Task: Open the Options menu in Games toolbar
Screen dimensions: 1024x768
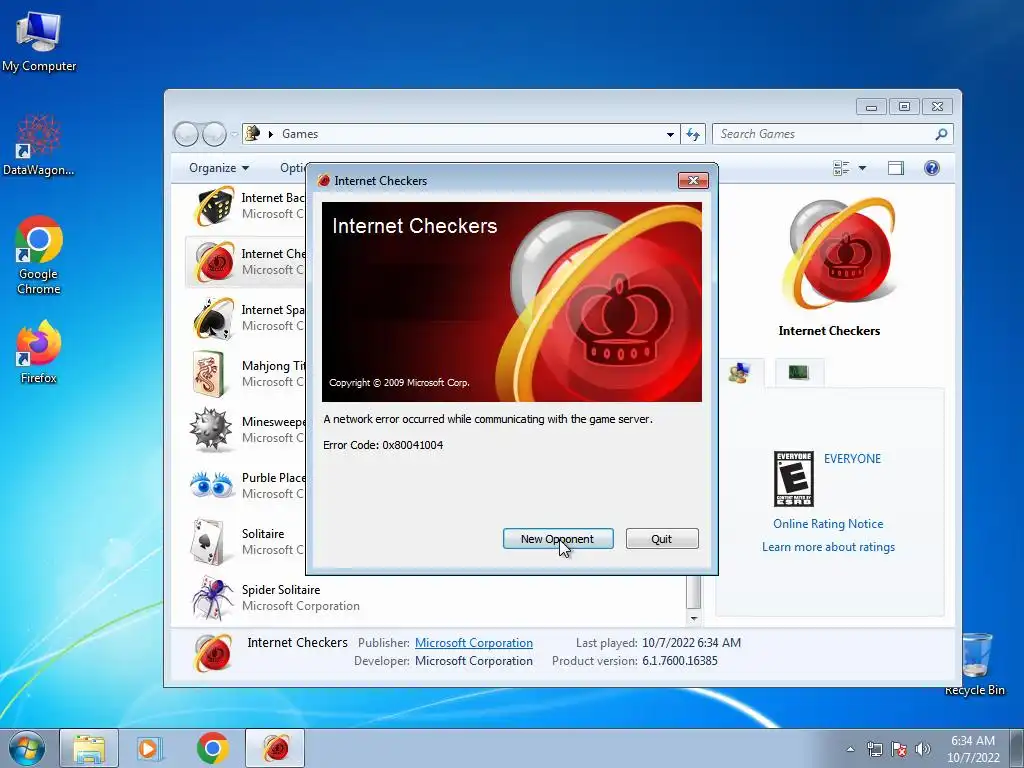Action: pos(293,168)
